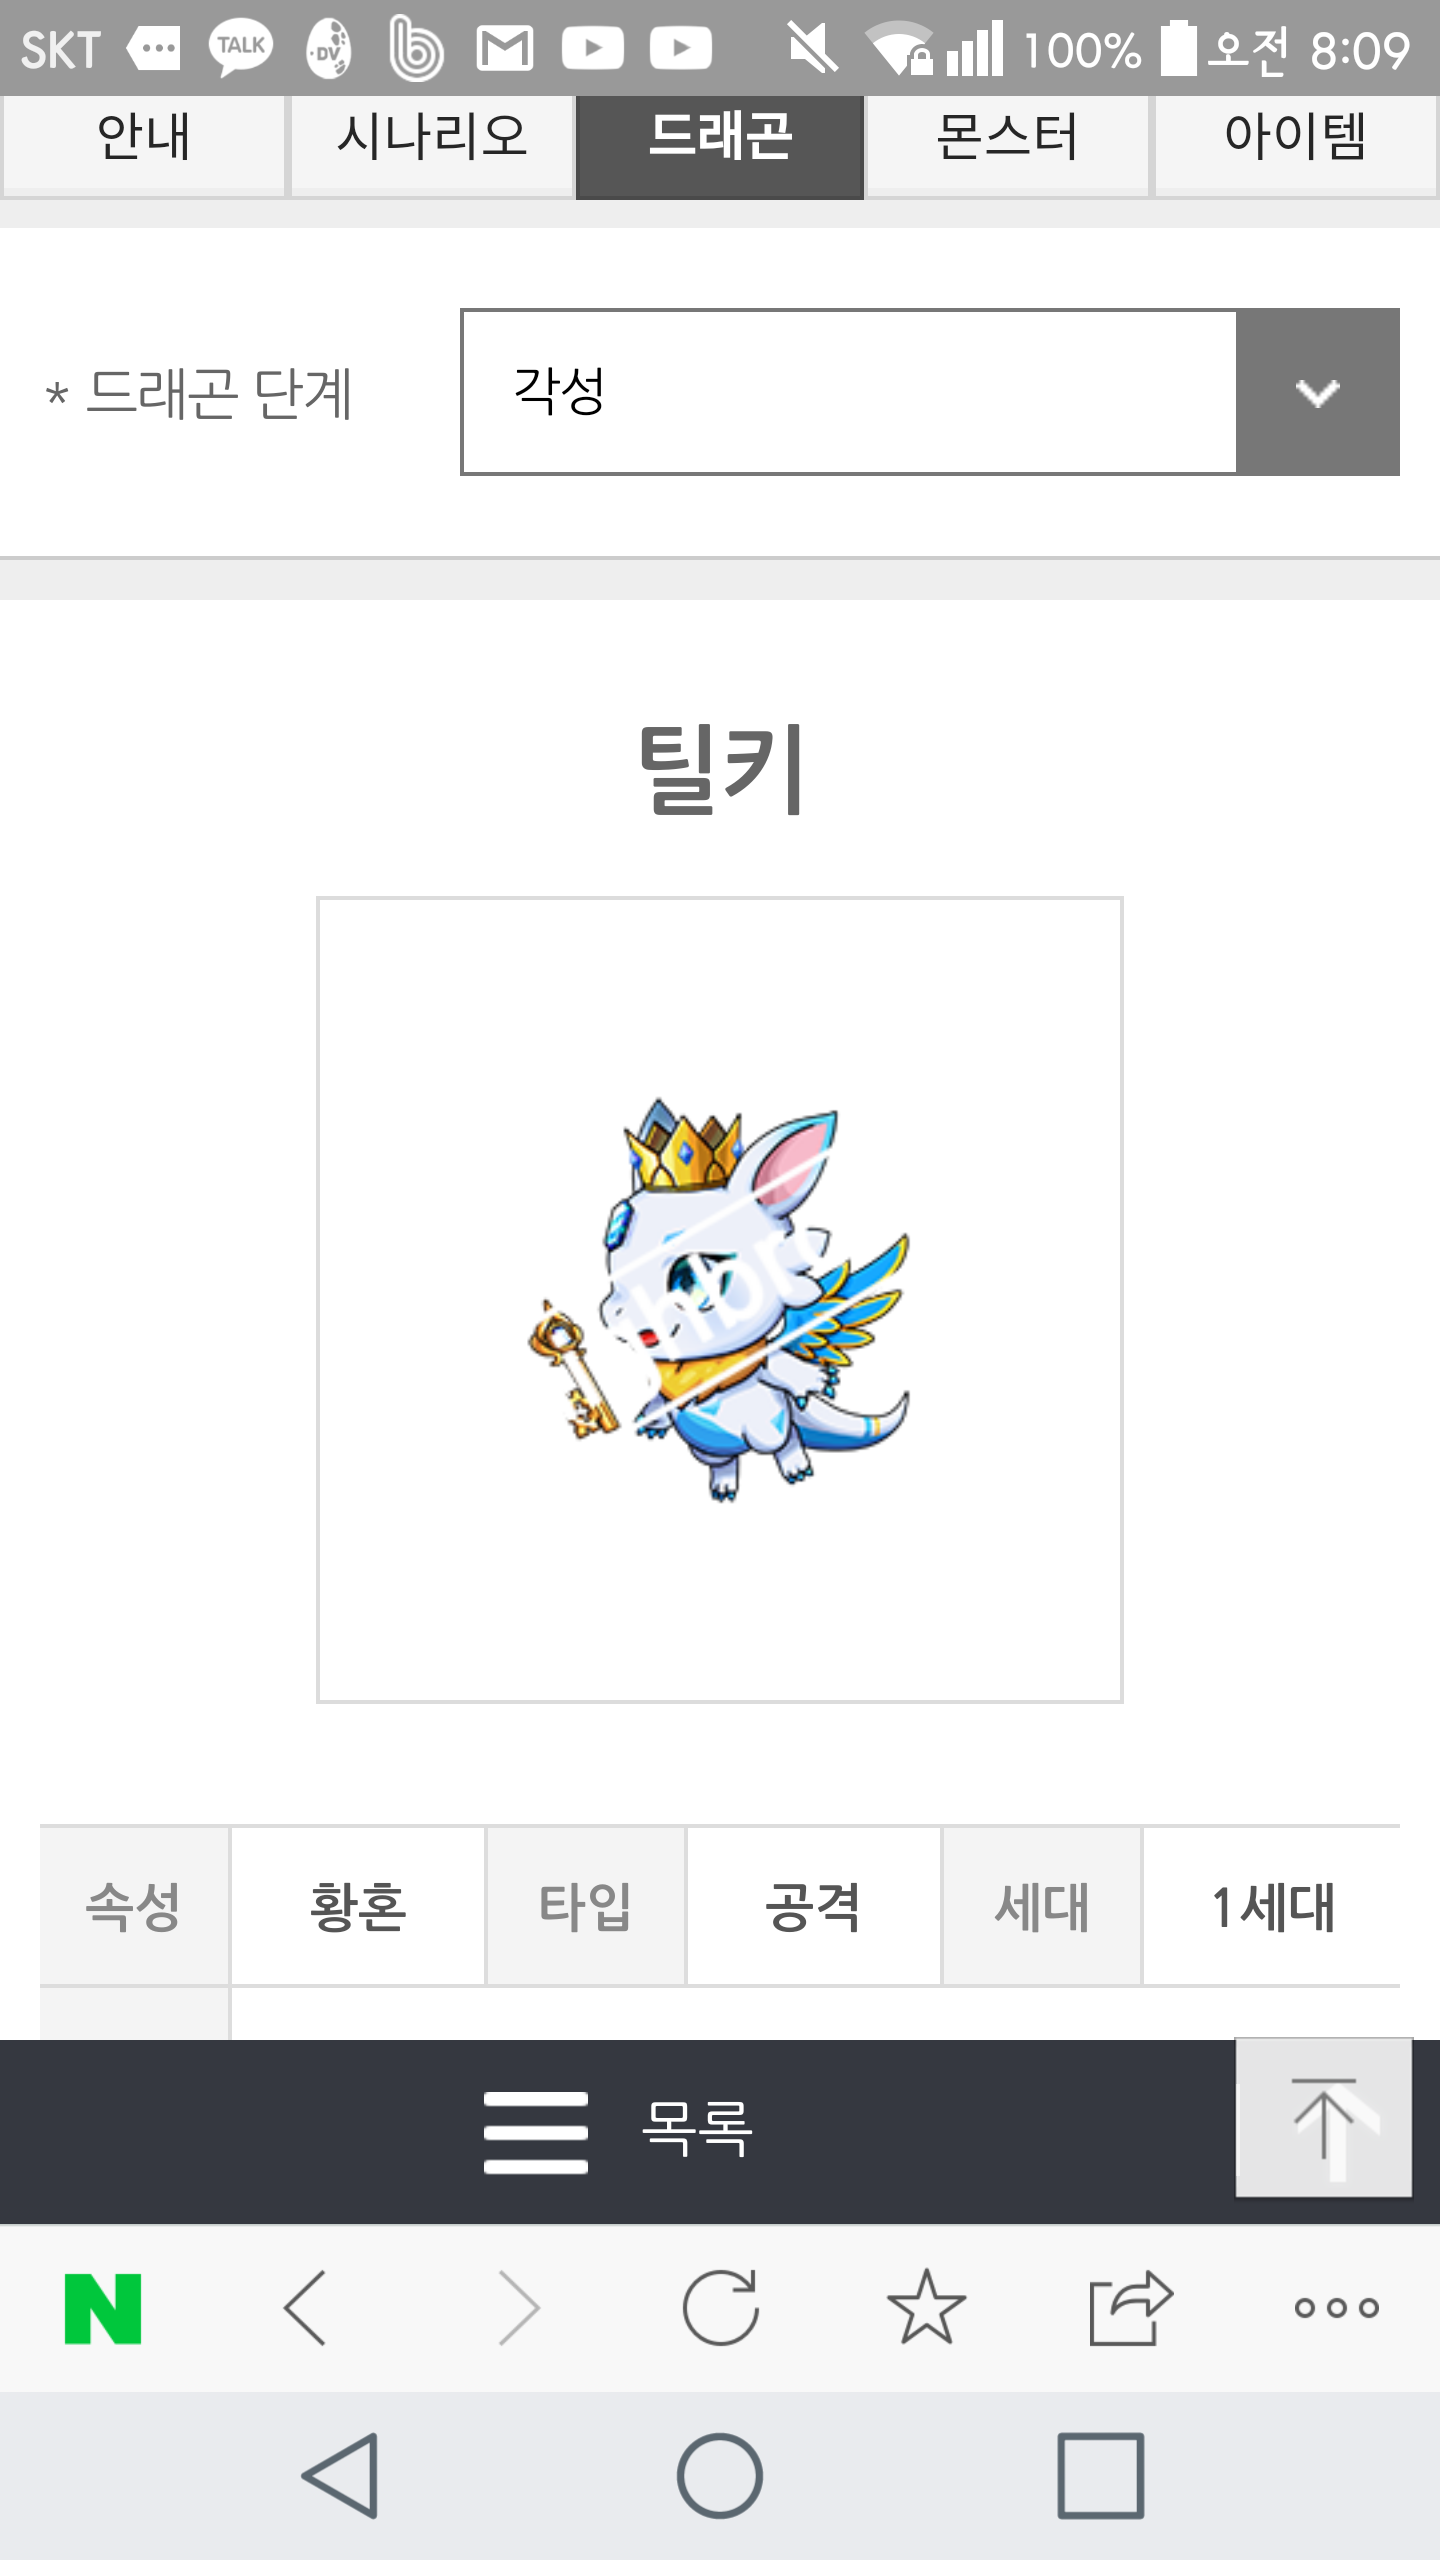Screen dimensions: 1440x2560
Task: Reload the page with refresh icon
Action: pyautogui.click(x=721, y=2307)
